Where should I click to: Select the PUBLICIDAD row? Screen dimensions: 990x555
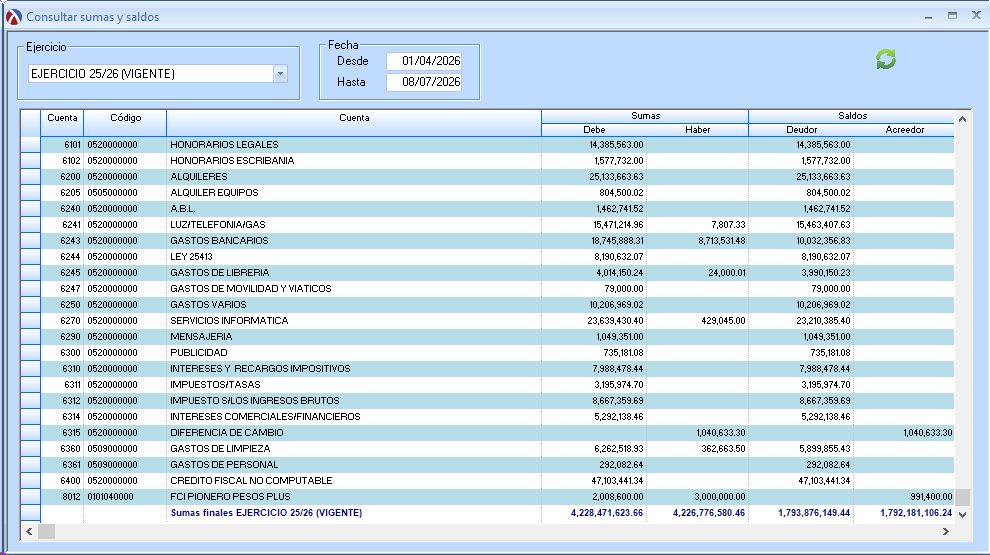pyautogui.click(x=487, y=353)
